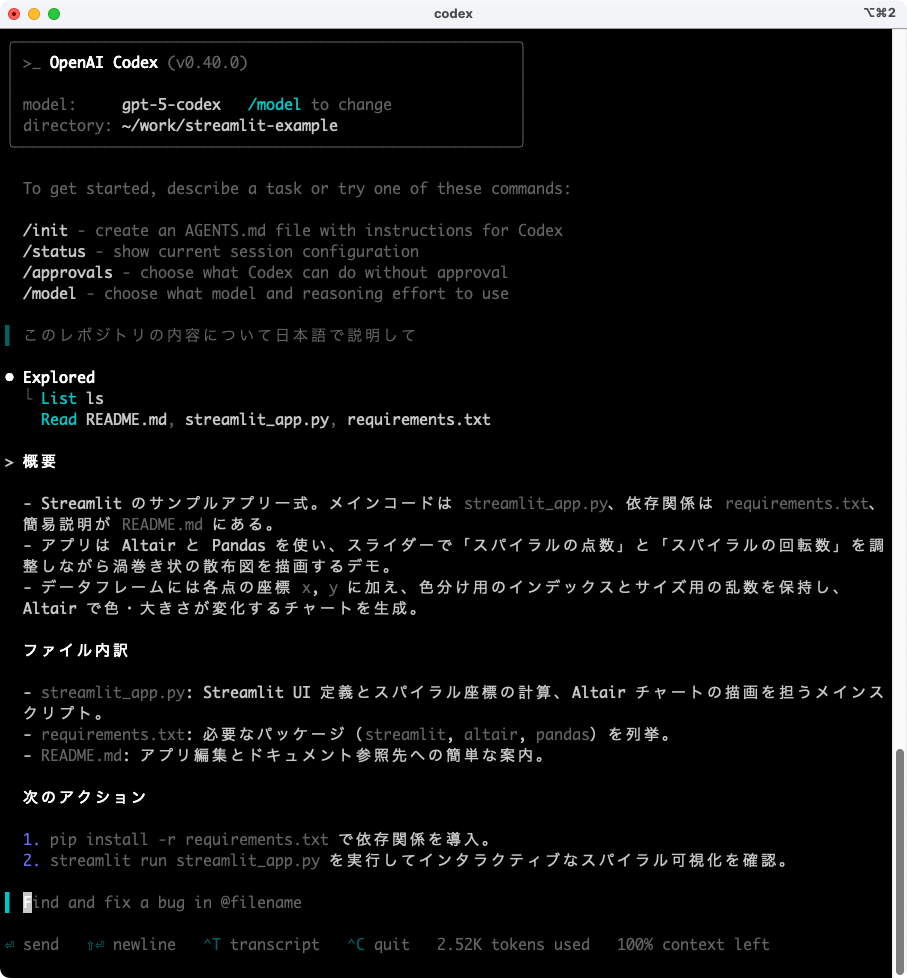Click 'streamlit_app.py:' in the file breakdown list
This screenshot has height=978, width=907.
117,692
